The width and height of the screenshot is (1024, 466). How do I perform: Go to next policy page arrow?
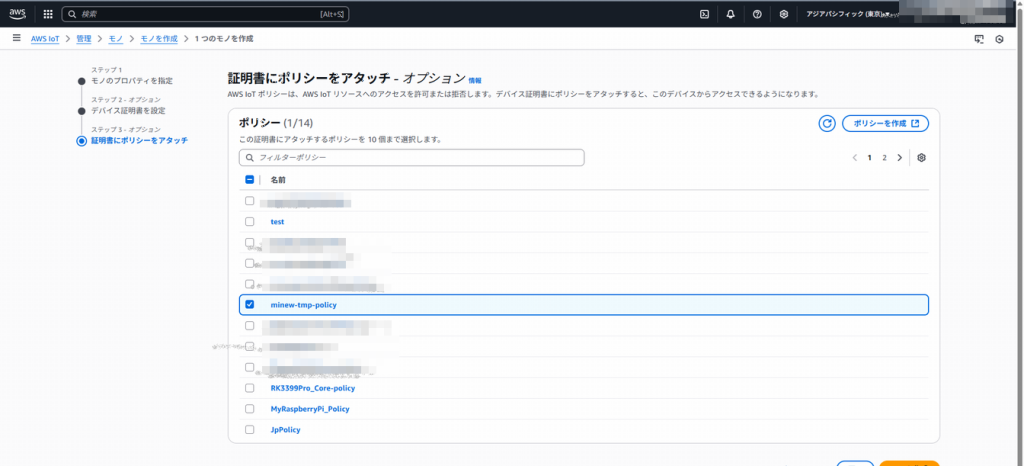click(x=899, y=158)
